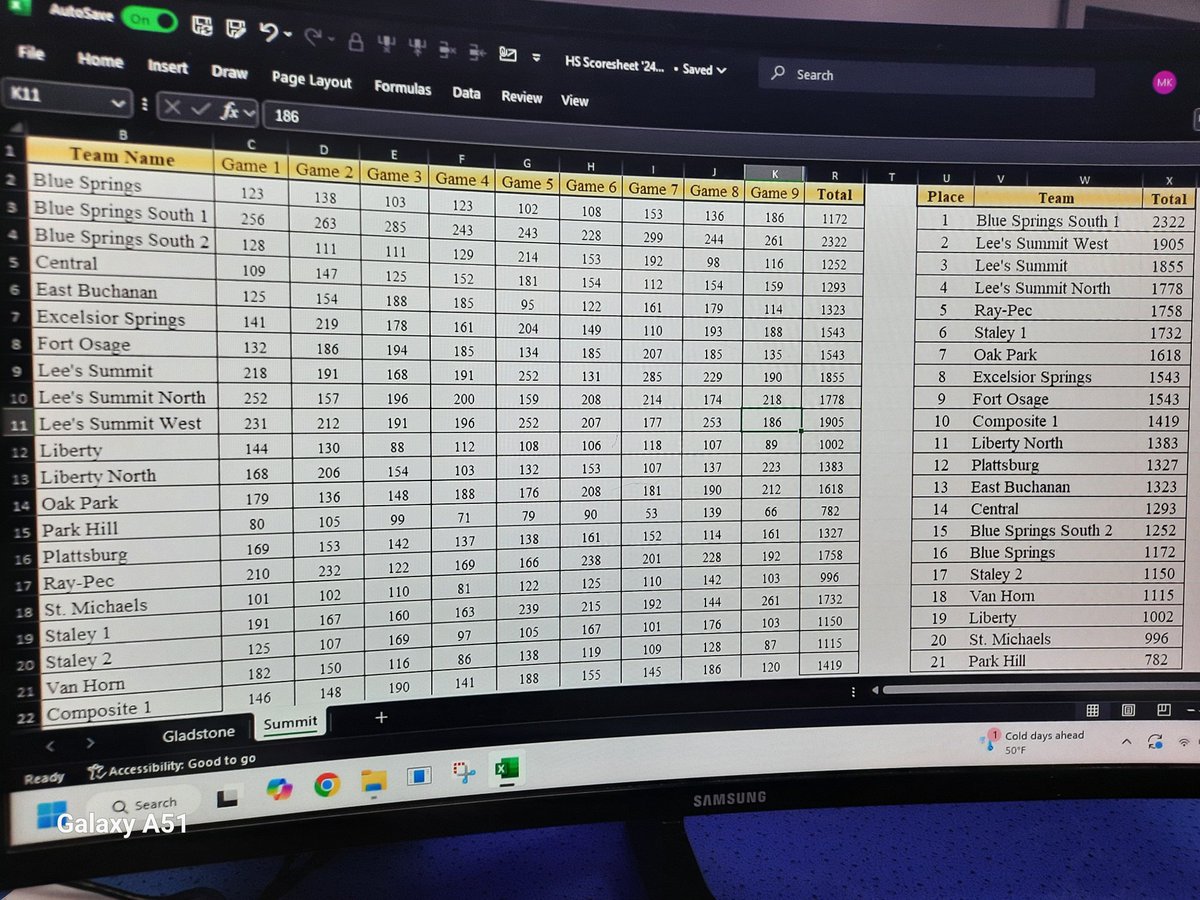
Task: Open Google Chrome from the taskbar
Action: pos(326,786)
